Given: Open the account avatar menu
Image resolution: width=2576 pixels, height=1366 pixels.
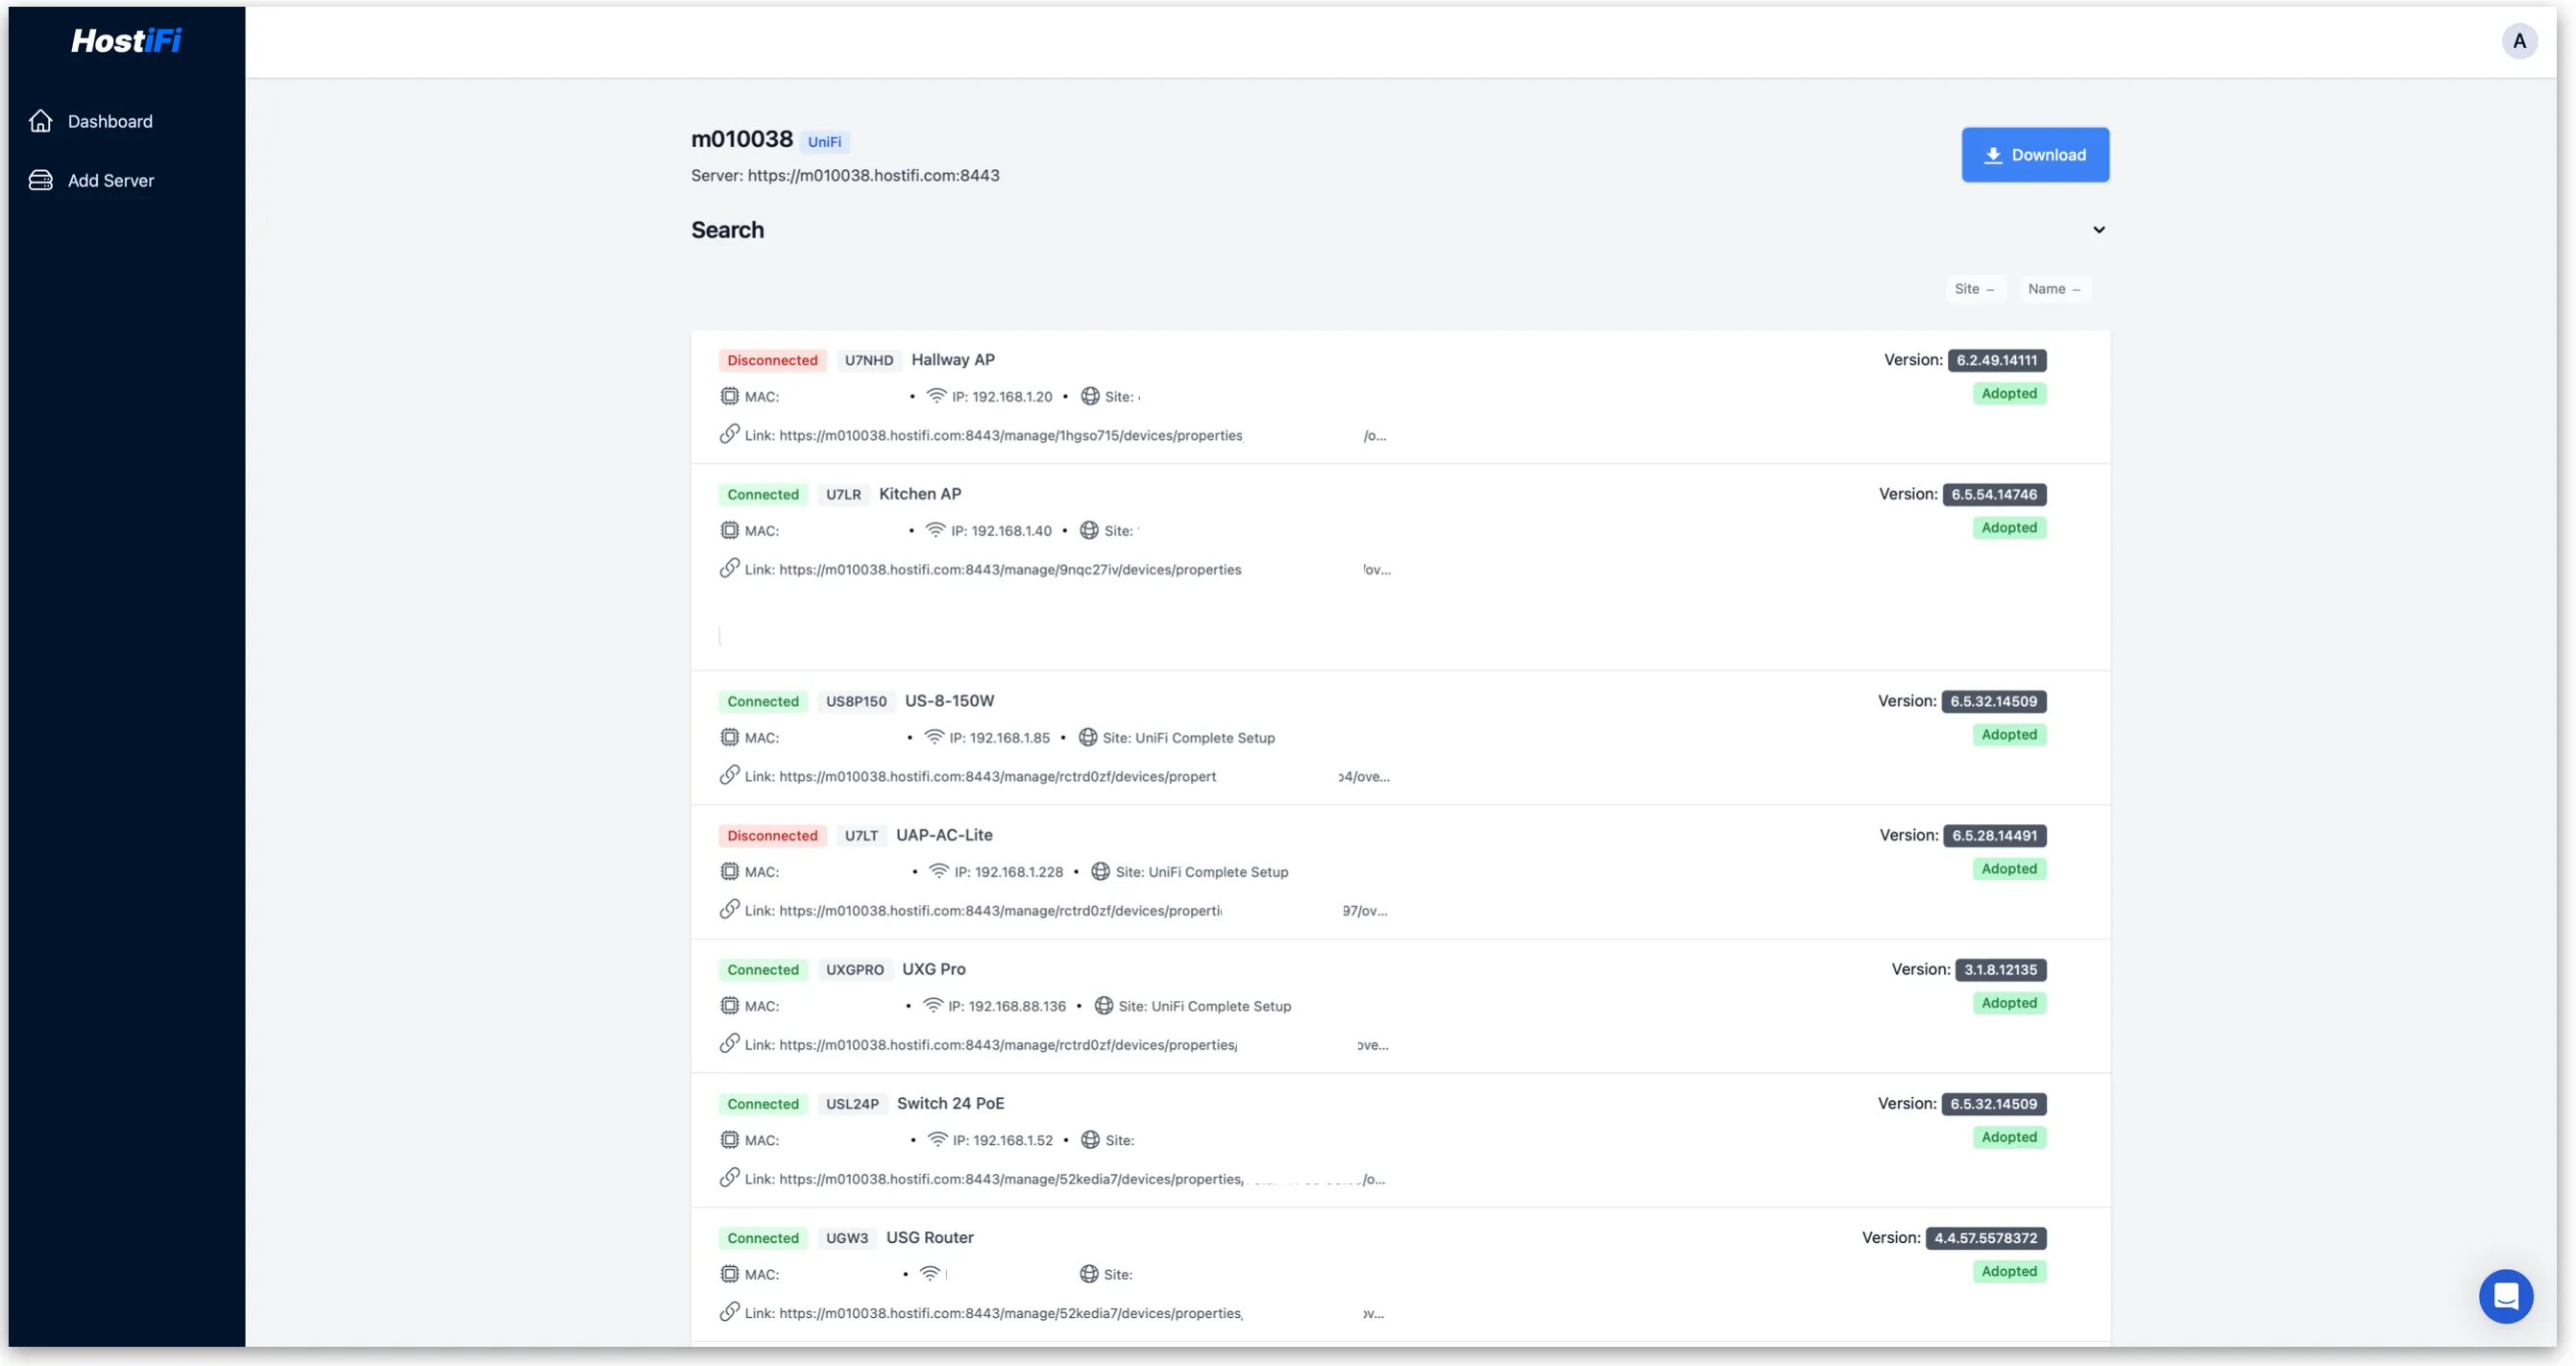Looking at the screenshot, I should [x=2519, y=41].
